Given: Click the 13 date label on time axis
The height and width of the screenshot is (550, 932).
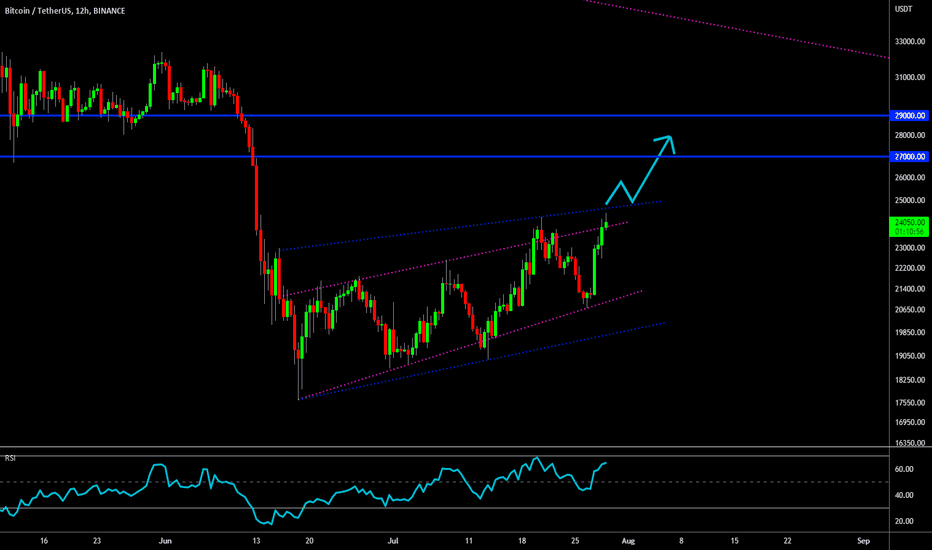Looking at the screenshot, I should click(x=256, y=541).
